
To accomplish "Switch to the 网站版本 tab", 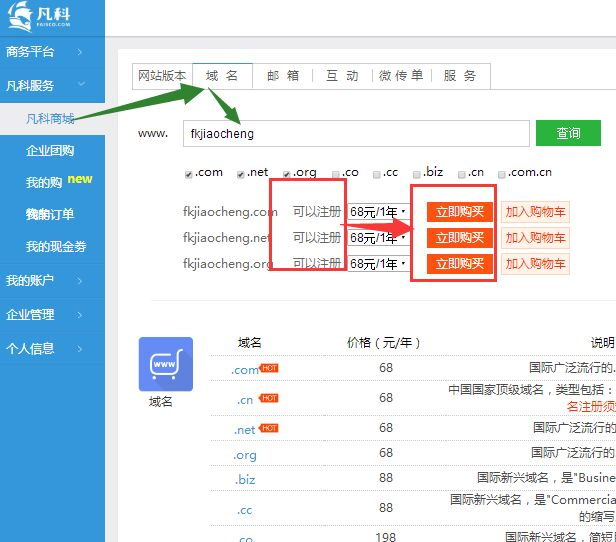I will tap(162, 75).
